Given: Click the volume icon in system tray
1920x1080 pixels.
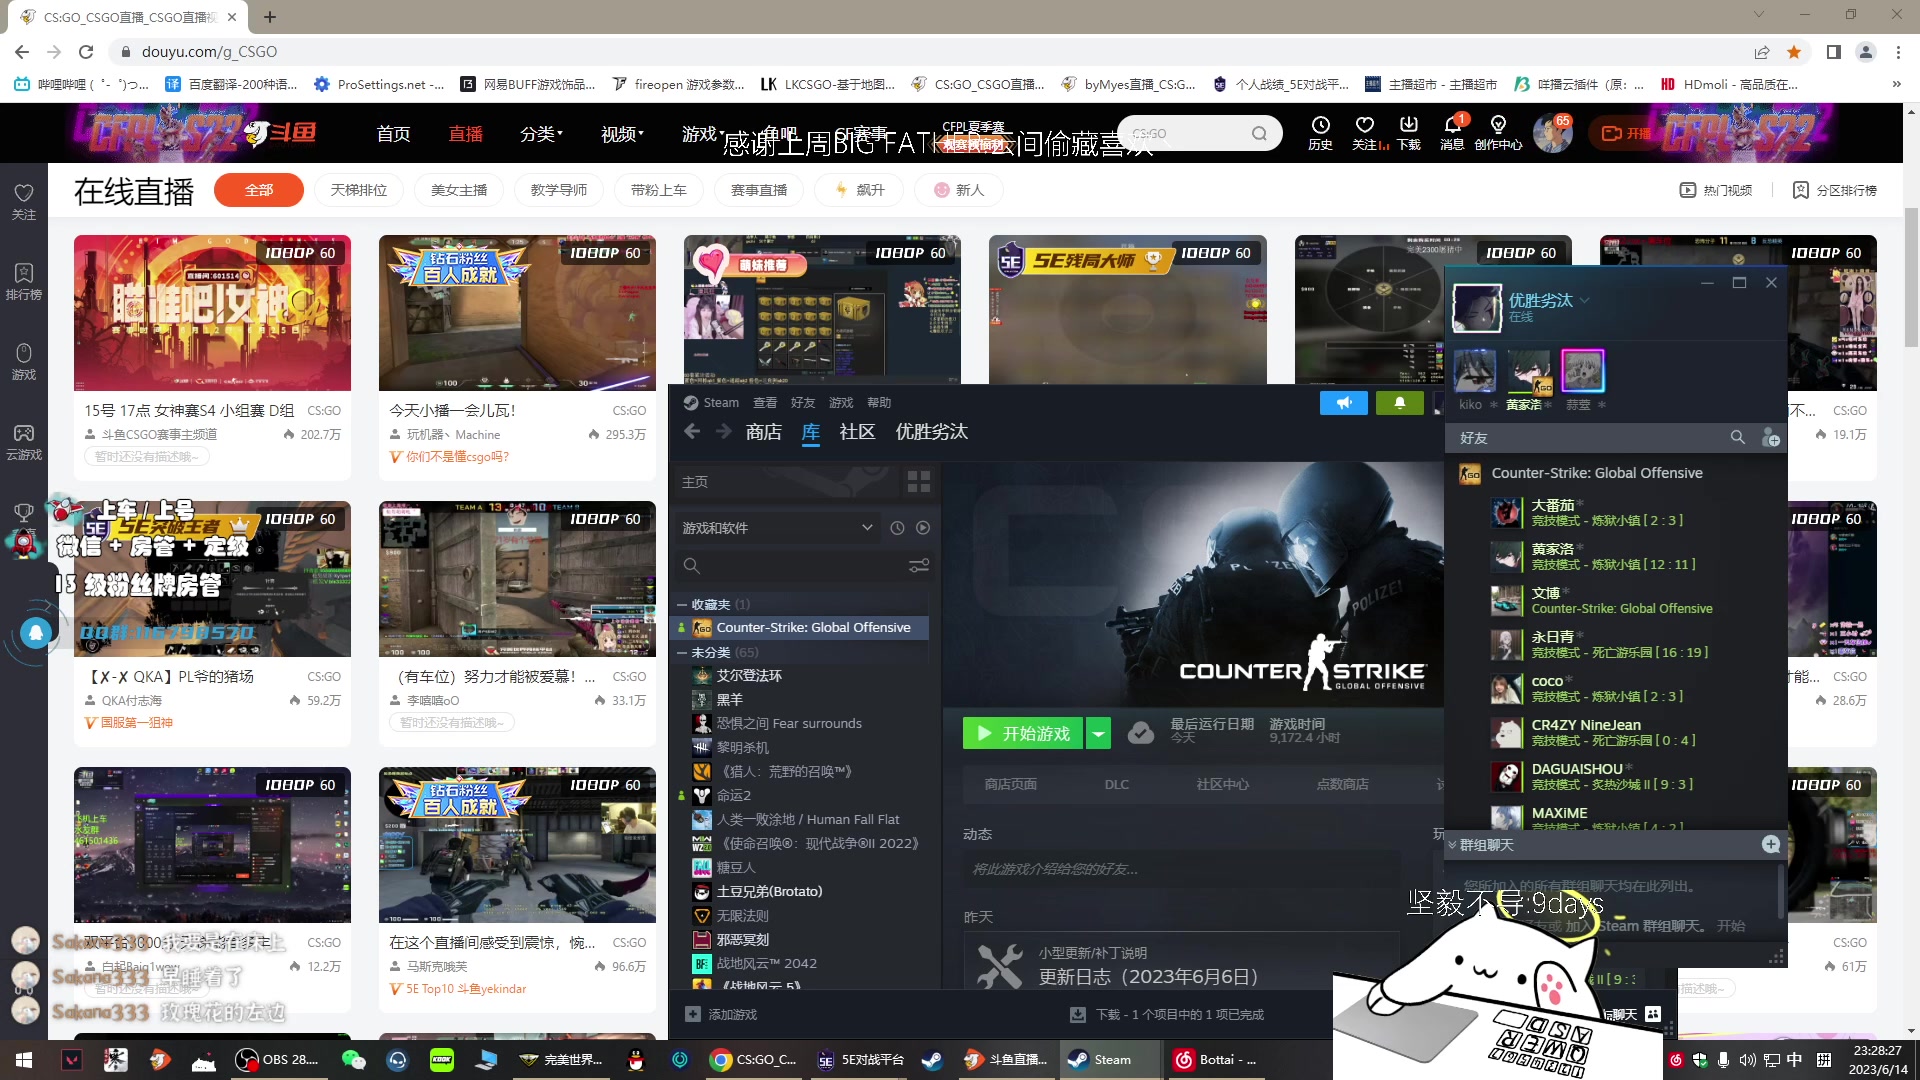Looking at the screenshot, I should click(1747, 1060).
